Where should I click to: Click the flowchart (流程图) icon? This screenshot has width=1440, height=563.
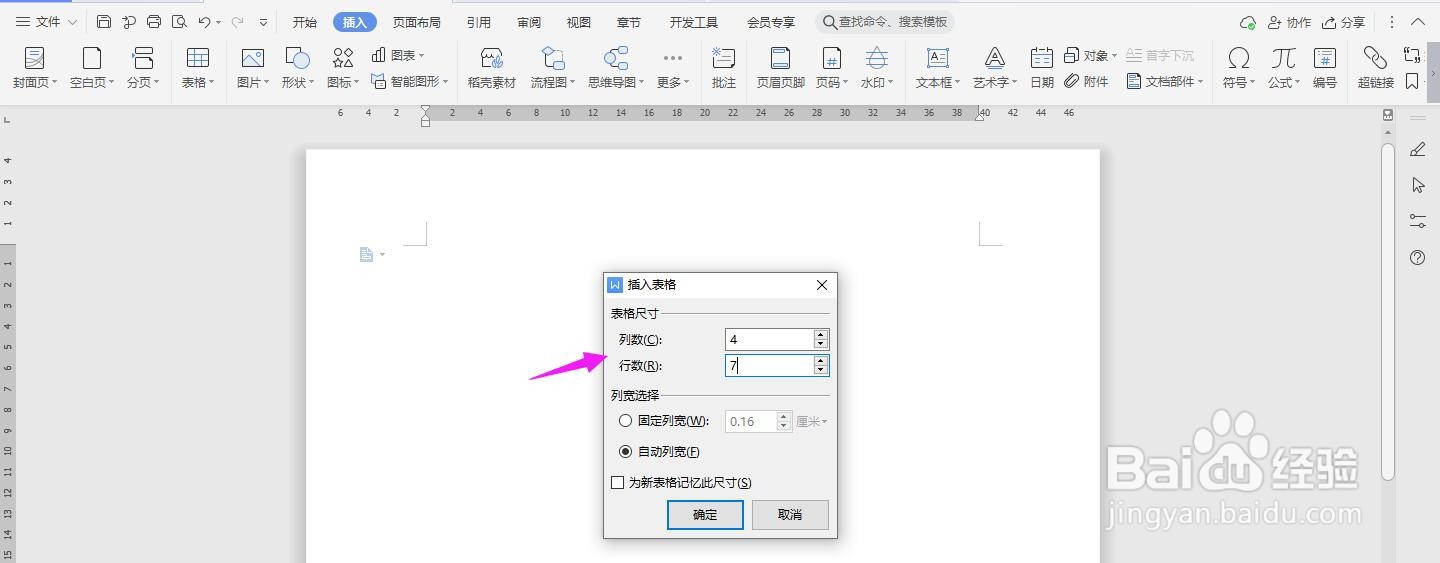[x=552, y=58]
